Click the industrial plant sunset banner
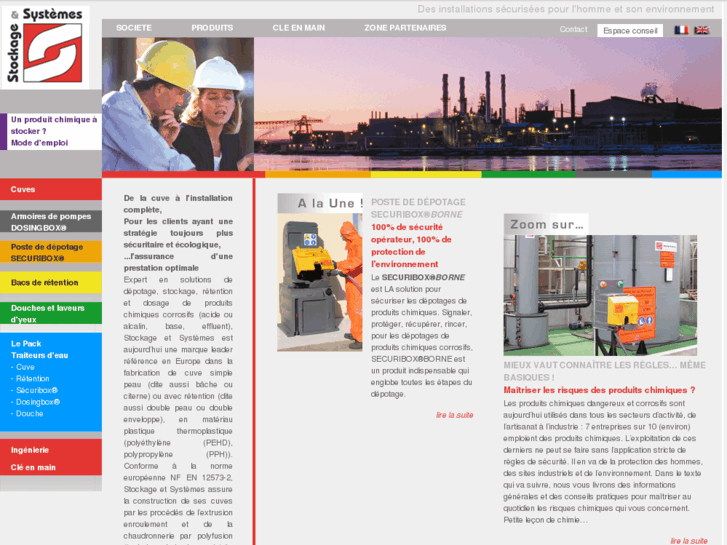 tap(488, 104)
